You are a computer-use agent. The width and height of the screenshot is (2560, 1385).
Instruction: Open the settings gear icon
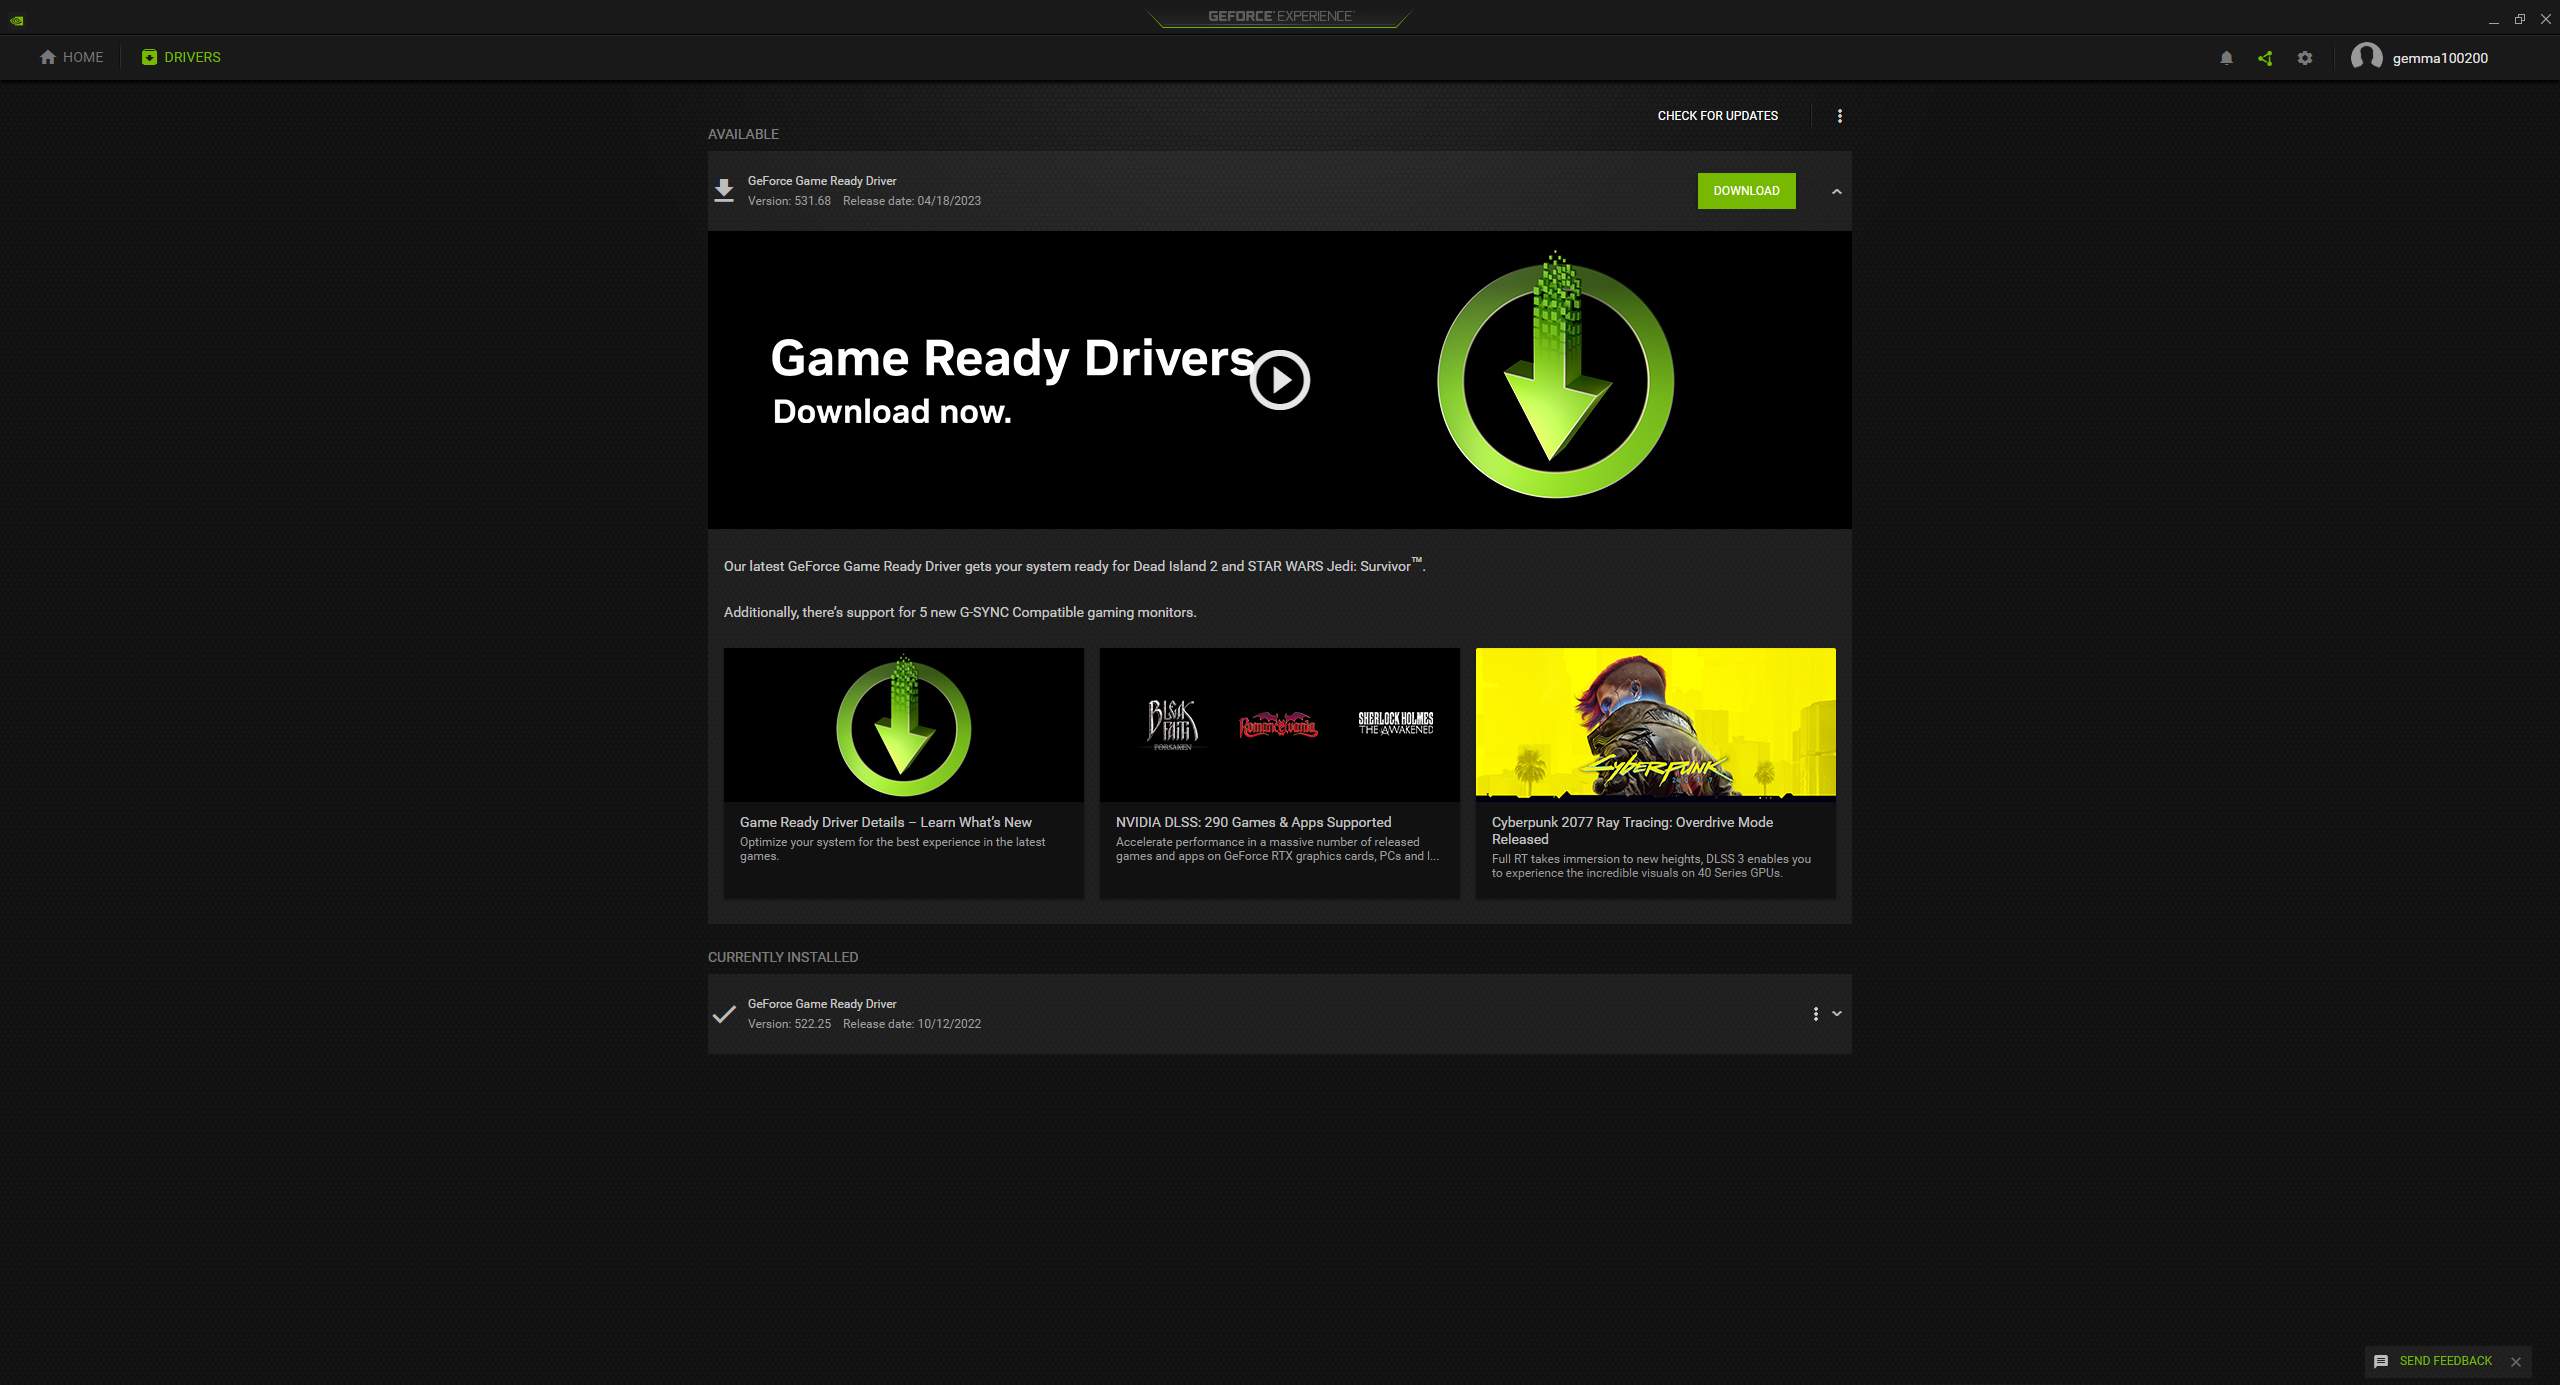(2305, 58)
